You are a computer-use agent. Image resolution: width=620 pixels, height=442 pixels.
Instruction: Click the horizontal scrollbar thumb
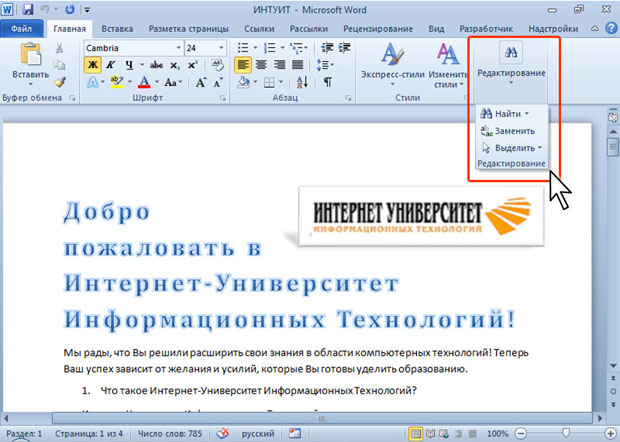pyautogui.click(x=322, y=418)
